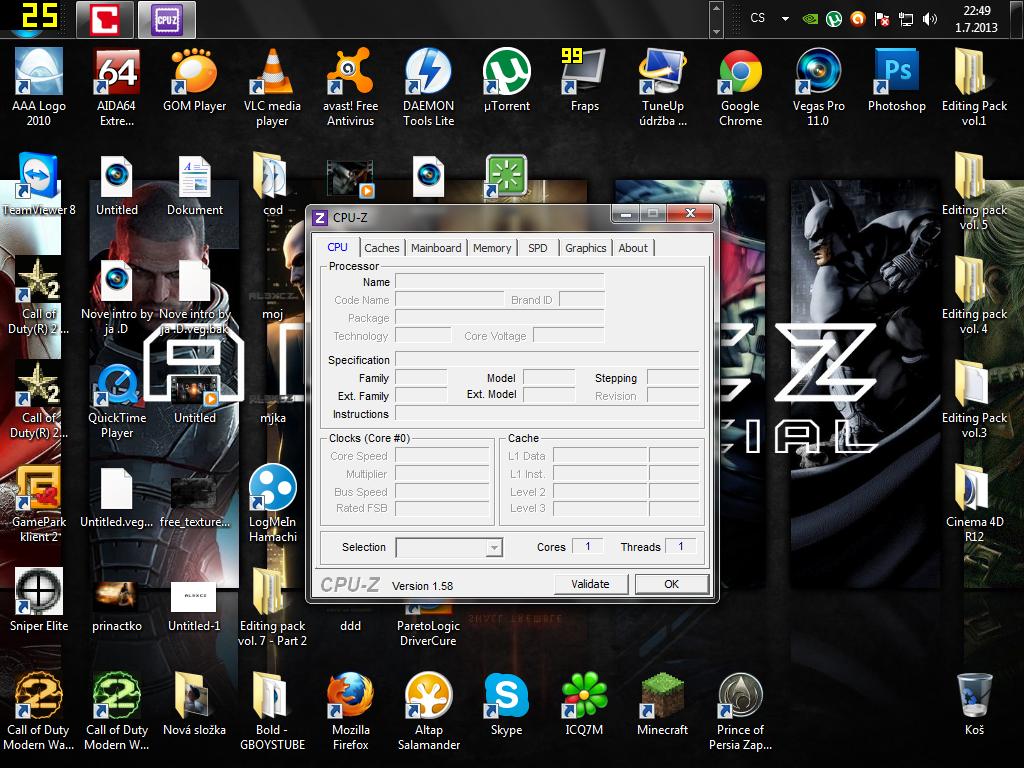Viewport: 1024px width, 768px height.
Task: Open the Mozilla Firefox shortcut
Action: (x=350, y=697)
